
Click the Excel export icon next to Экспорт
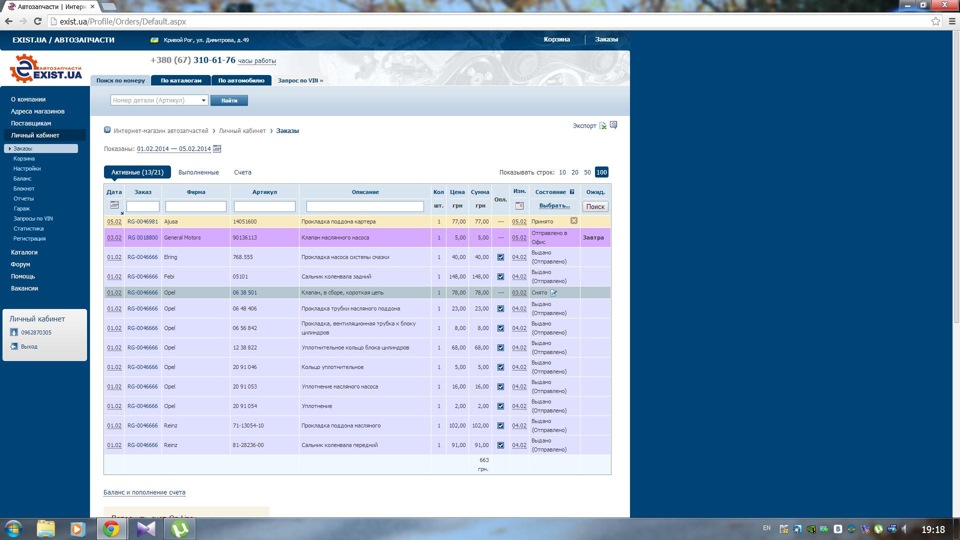click(603, 126)
